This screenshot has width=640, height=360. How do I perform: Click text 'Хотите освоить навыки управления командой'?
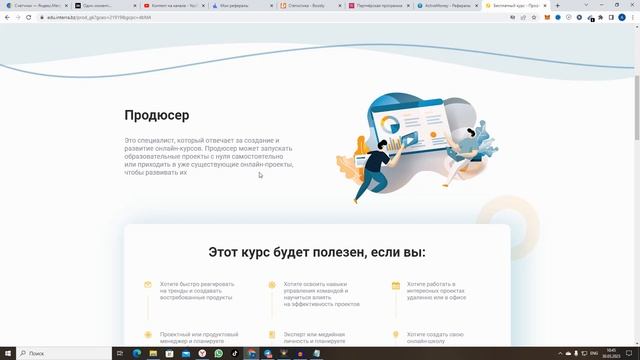(x=322, y=294)
